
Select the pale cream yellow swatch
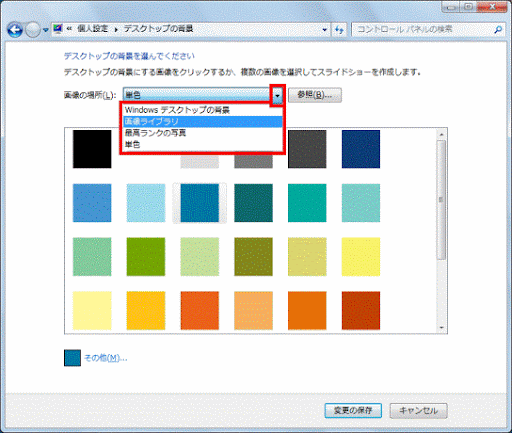92,311
